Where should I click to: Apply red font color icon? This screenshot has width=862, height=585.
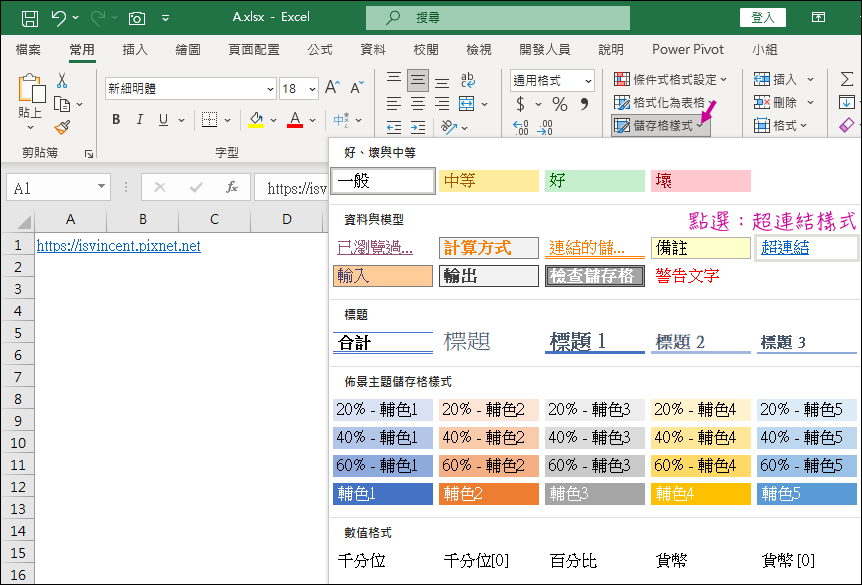(x=295, y=120)
